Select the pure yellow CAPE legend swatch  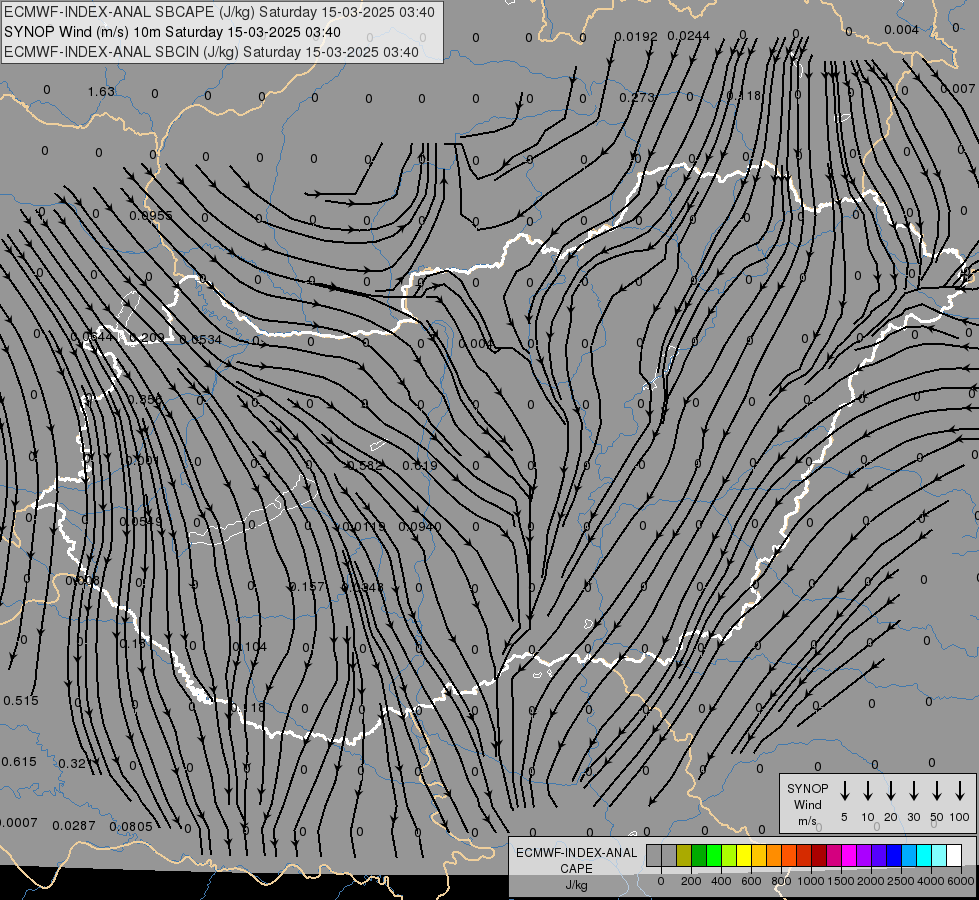[x=744, y=855]
